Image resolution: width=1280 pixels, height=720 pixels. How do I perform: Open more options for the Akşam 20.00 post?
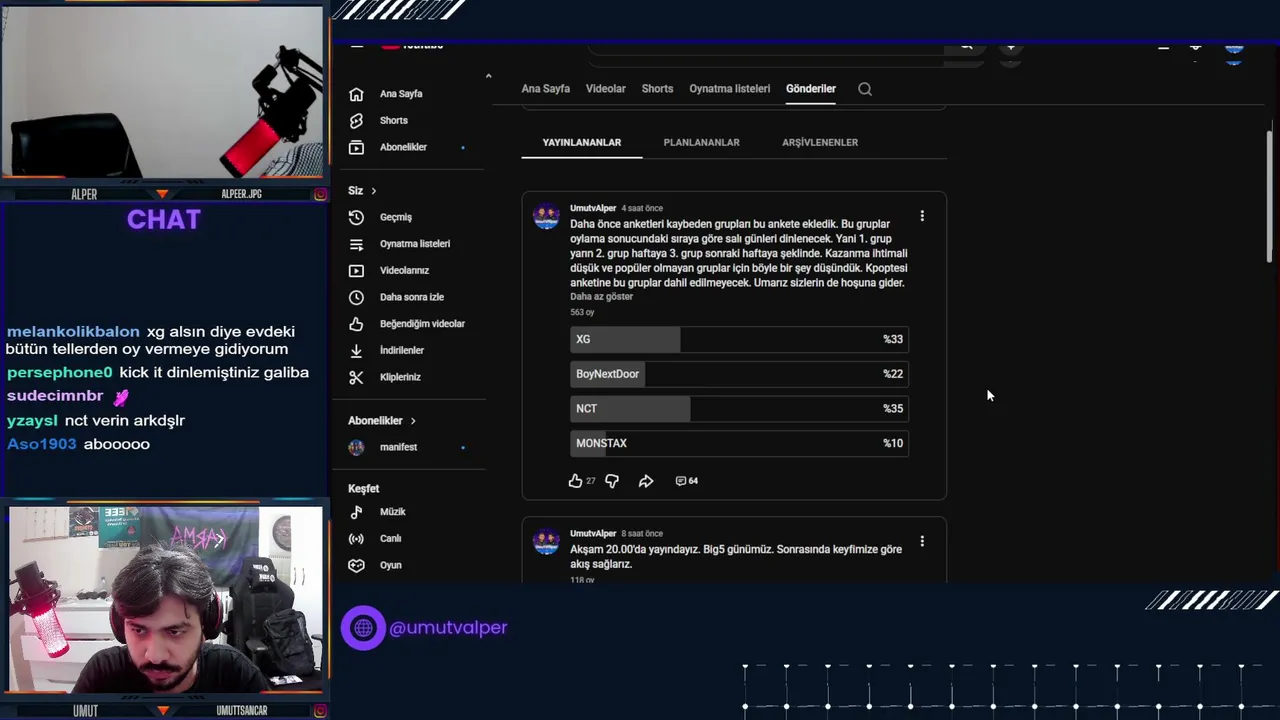pyautogui.click(x=922, y=541)
